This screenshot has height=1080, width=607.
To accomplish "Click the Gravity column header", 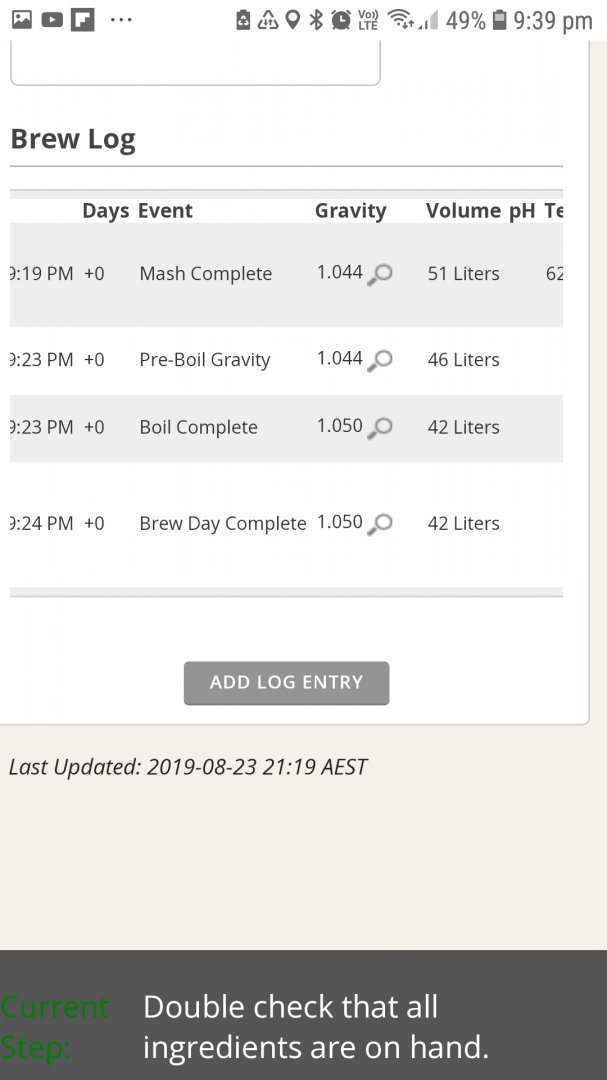I will 351,211.
